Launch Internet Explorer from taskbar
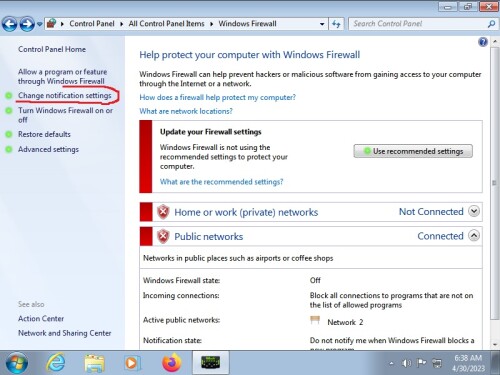This screenshot has width=500, height=375. pos(56,363)
